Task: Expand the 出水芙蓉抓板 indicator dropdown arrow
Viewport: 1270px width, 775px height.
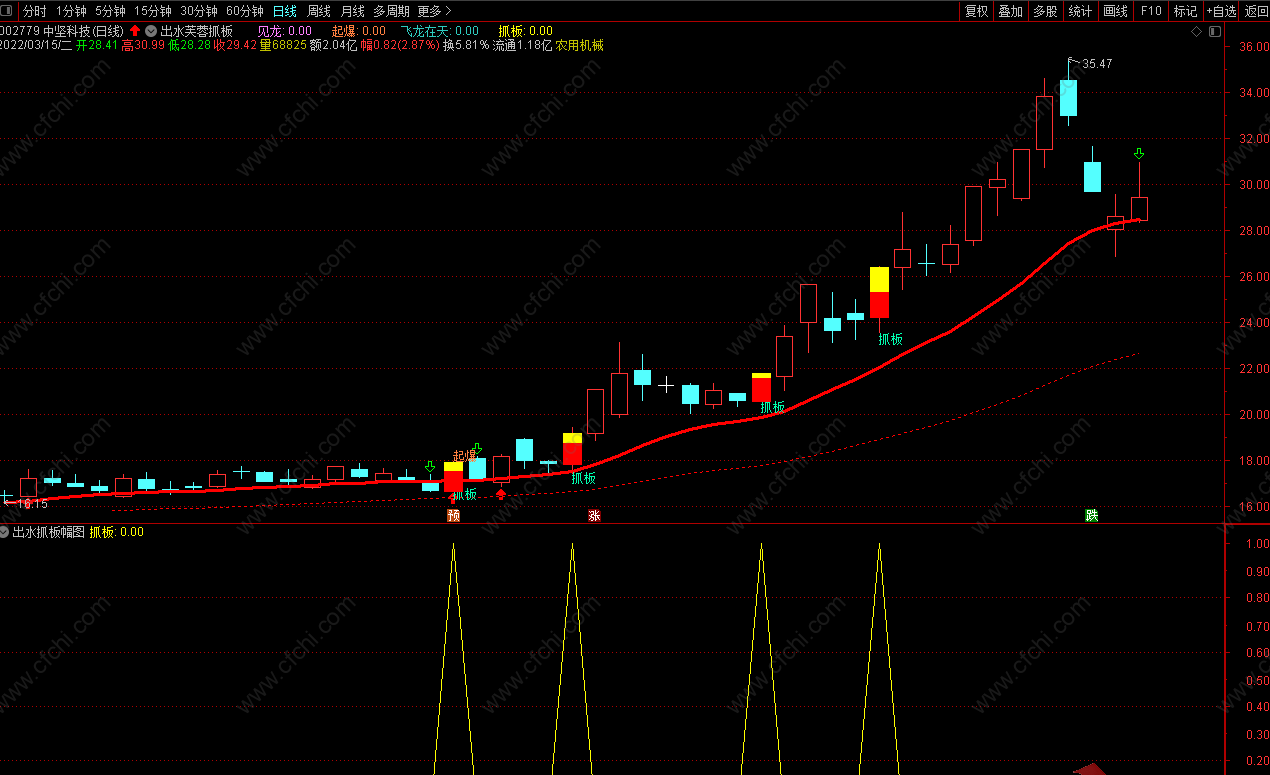Action: coord(151,31)
